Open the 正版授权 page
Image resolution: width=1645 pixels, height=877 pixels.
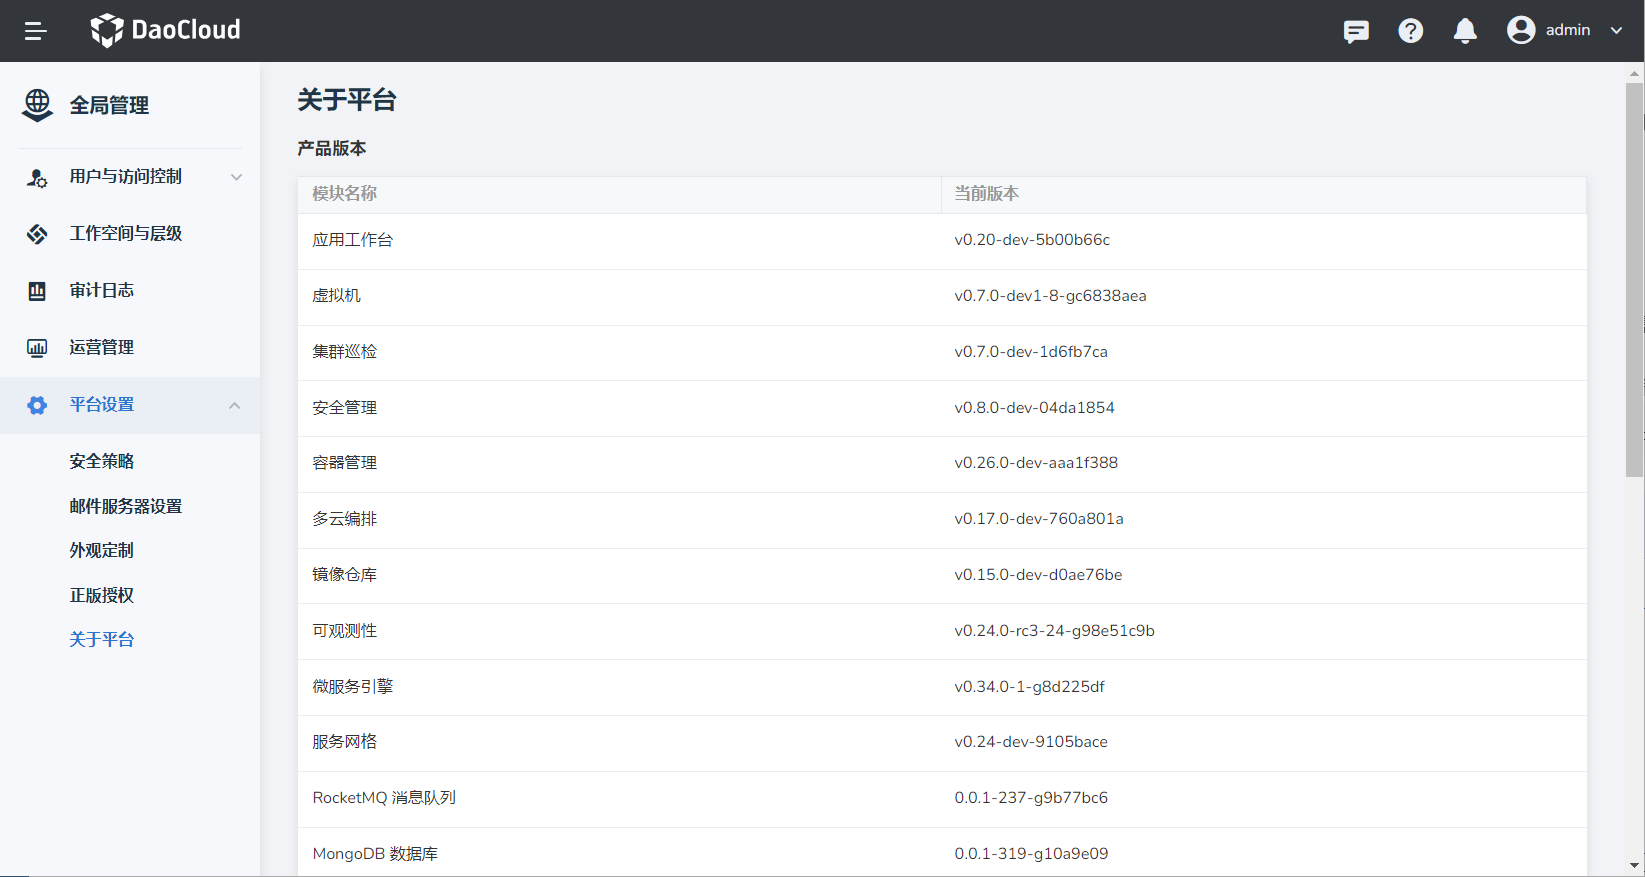101,595
